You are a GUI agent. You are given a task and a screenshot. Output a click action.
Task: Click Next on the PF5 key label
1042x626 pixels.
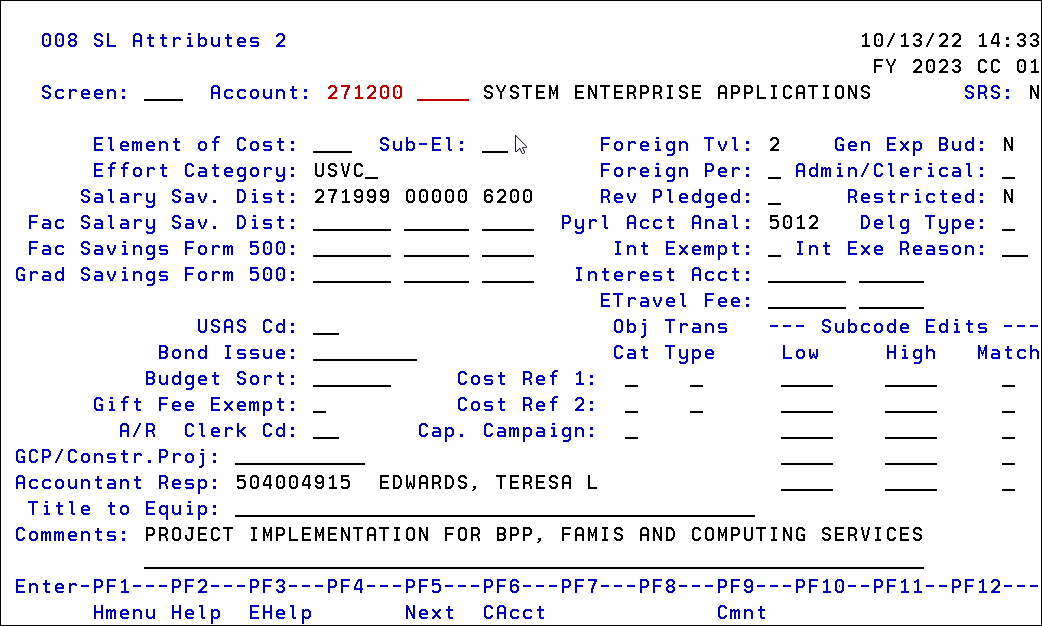pos(430,613)
